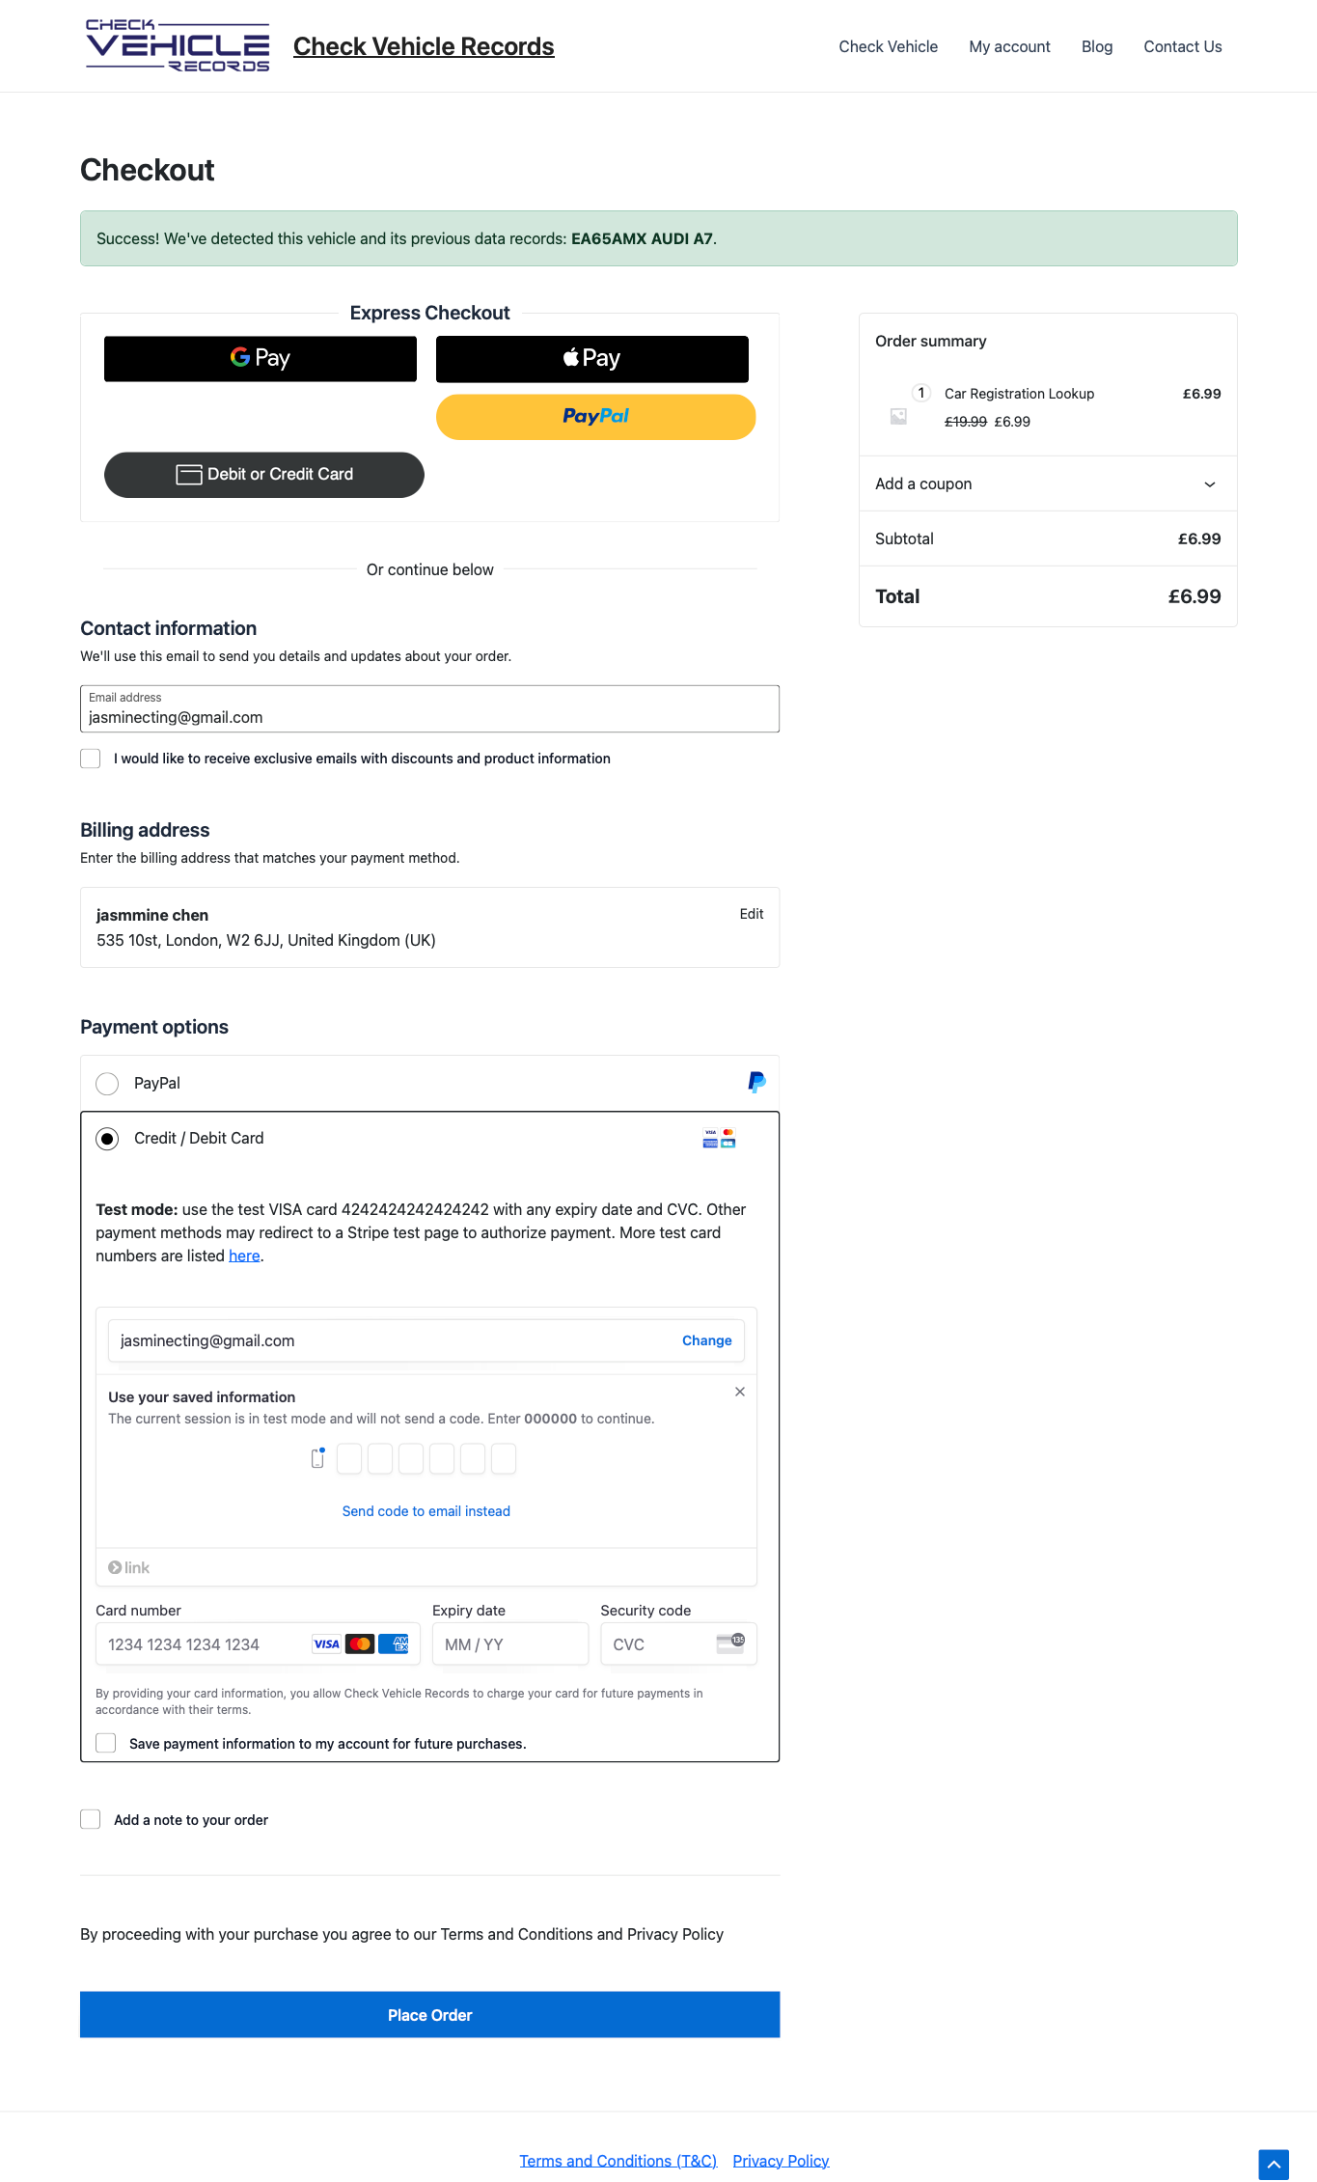Click the jasmmine chen billing name

152,915
